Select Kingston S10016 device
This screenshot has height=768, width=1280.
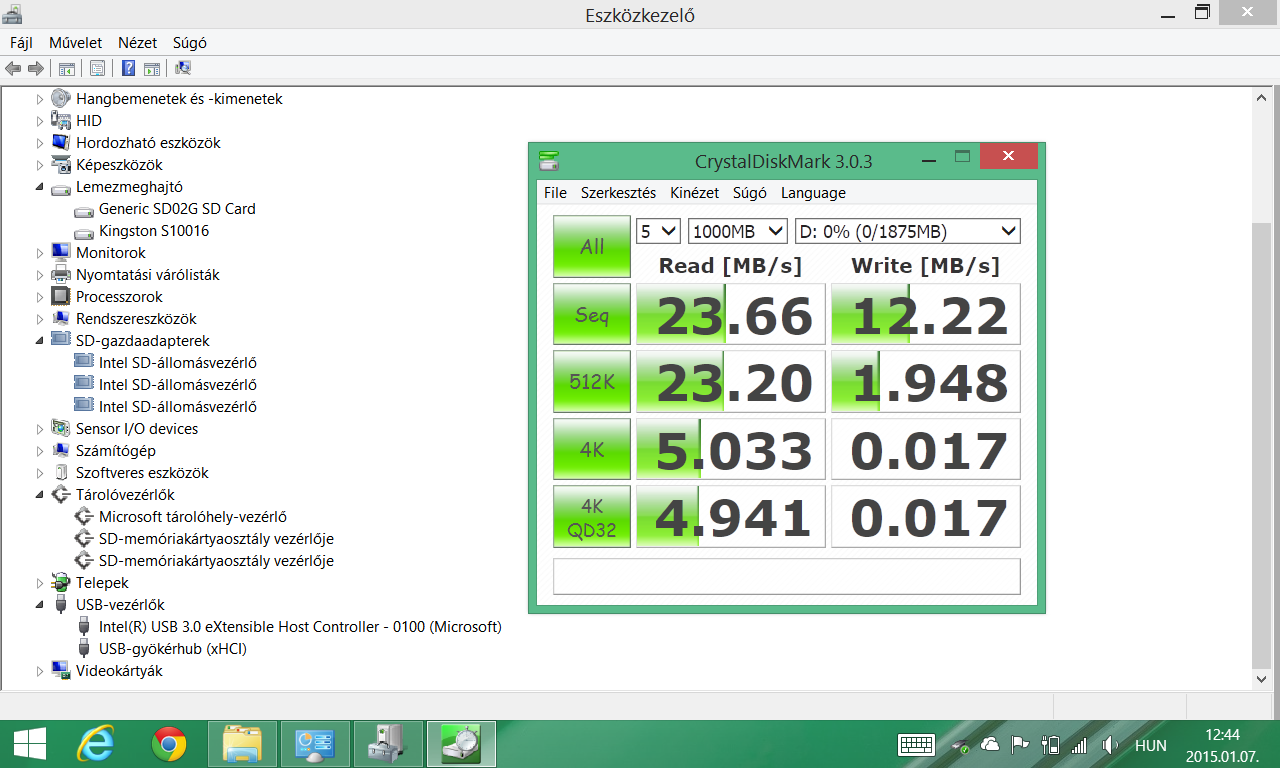(x=154, y=231)
